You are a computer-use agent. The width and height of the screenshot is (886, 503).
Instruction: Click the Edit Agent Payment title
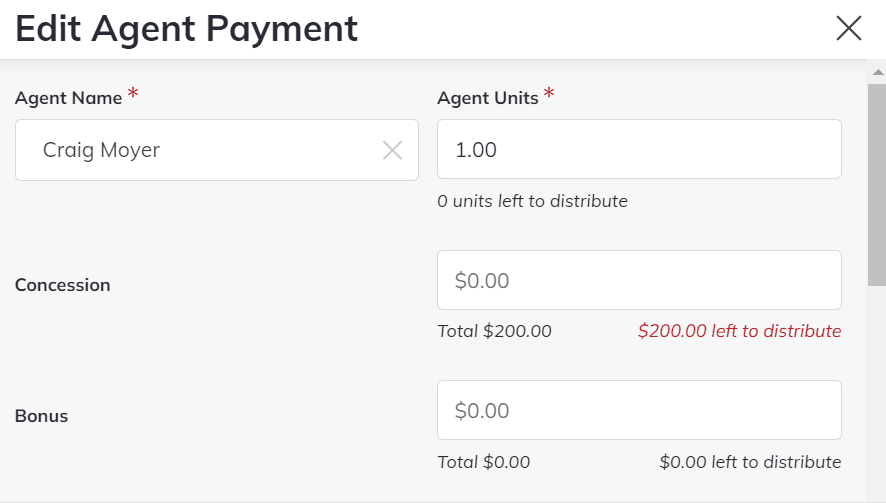pos(186,29)
